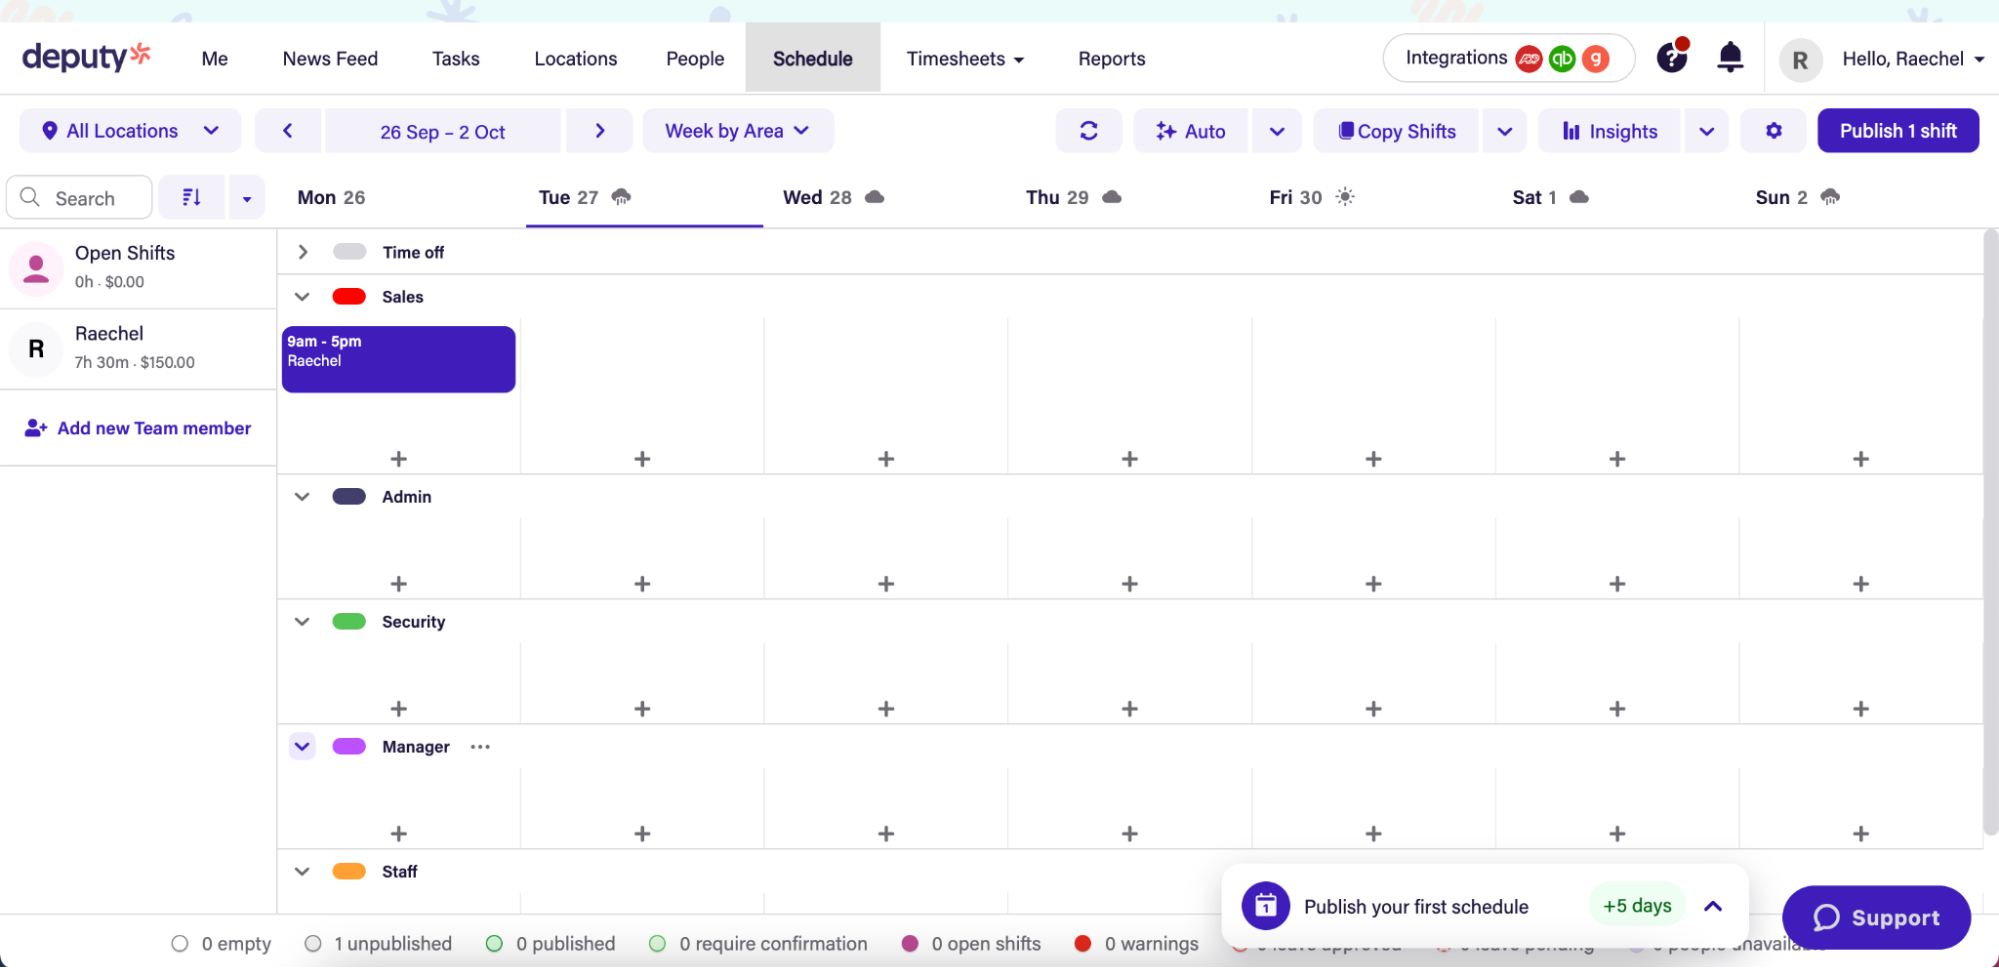Open the Reports section
Viewport: 1999px width, 968px height.
[x=1111, y=58]
